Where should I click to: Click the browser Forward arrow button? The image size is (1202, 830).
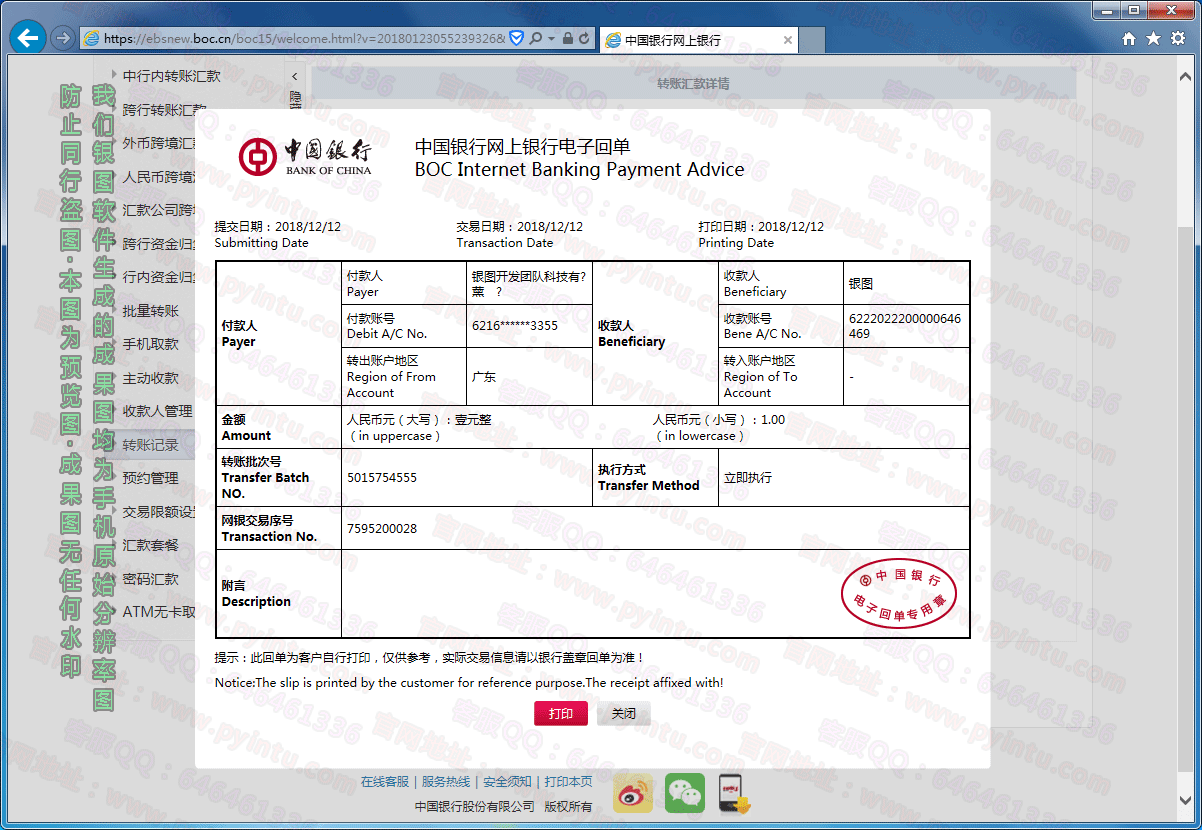click(62, 39)
